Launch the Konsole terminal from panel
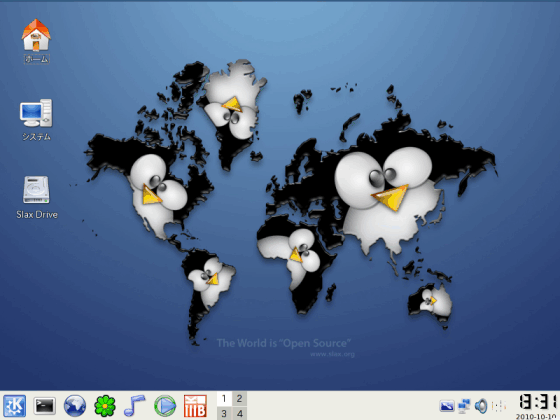560x420 pixels. tap(45, 406)
